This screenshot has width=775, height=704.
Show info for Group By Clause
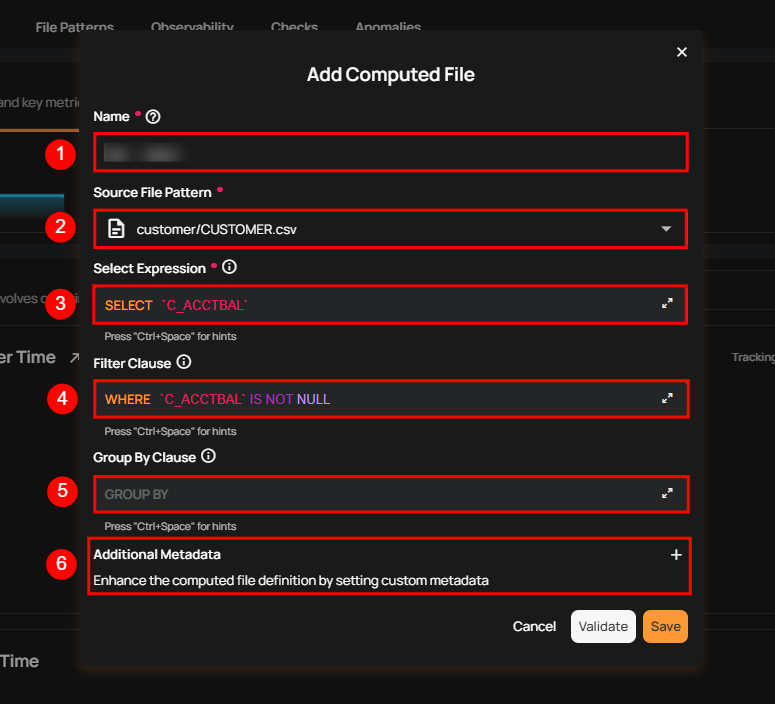tap(209, 456)
